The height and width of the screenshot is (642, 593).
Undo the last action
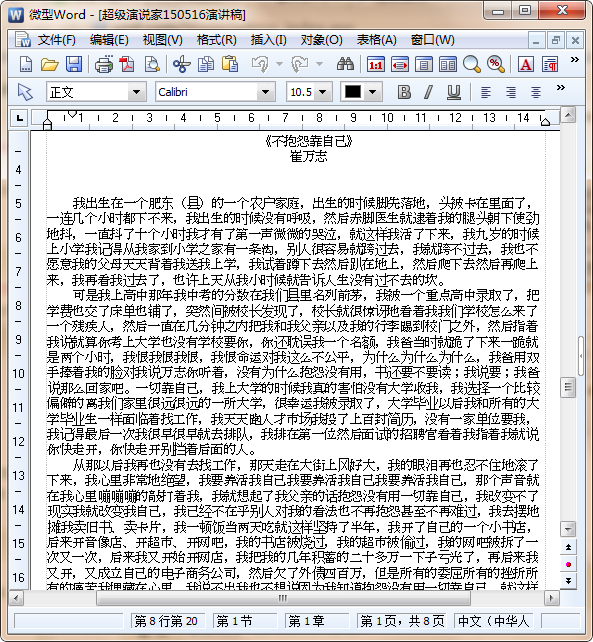click(x=260, y=65)
